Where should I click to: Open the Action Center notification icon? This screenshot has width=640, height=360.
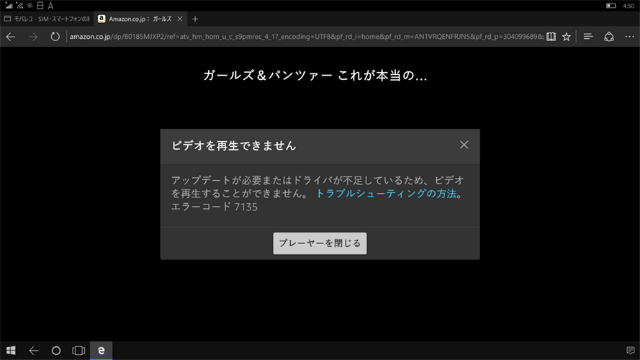630,350
